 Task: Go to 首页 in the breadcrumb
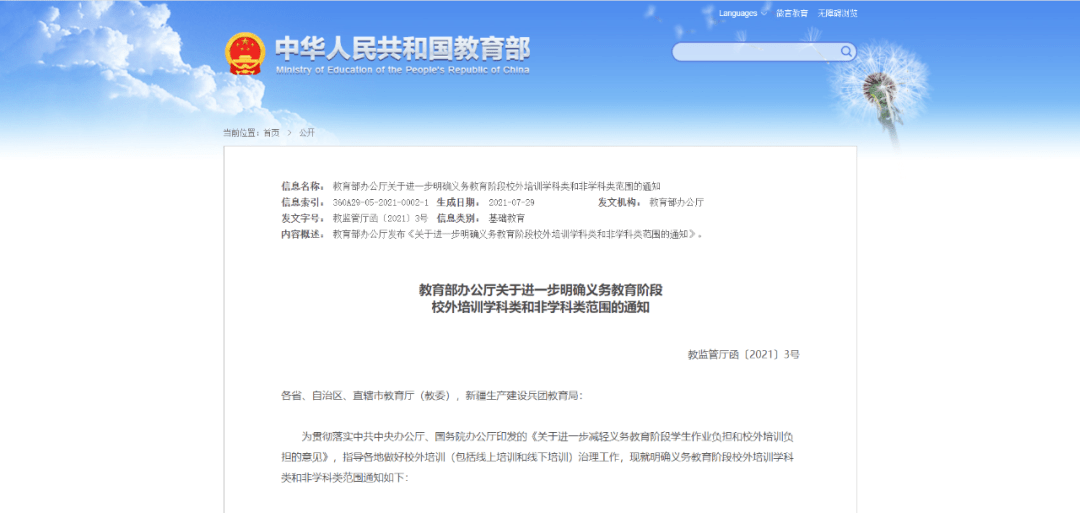[x=271, y=133]
